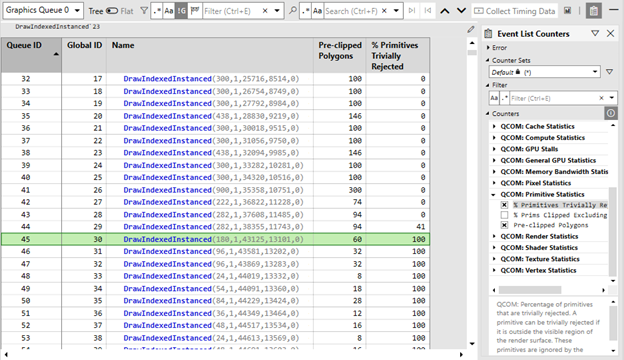Toggle regex option for the search box
Image resolution: width=624 pixels, height=360 pixels.
305,11
